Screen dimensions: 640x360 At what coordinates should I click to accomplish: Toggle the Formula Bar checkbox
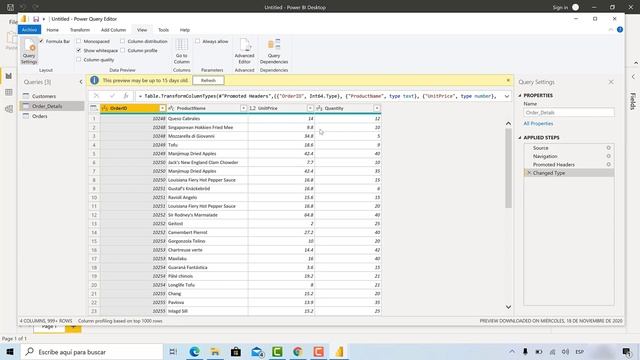(42, 41)
